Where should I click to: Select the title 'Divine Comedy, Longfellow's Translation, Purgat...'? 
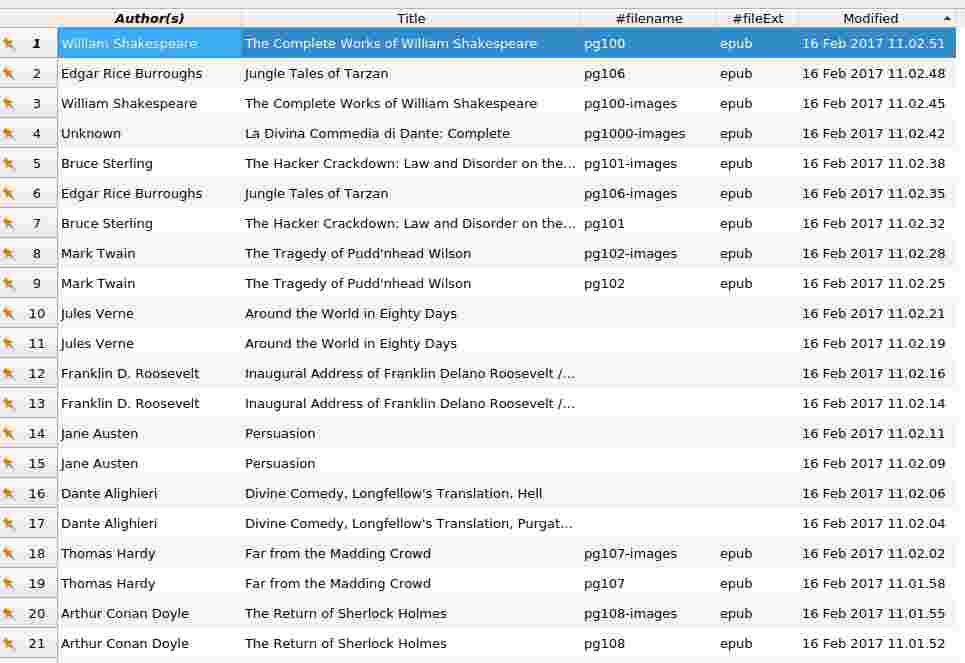(409, 524)
